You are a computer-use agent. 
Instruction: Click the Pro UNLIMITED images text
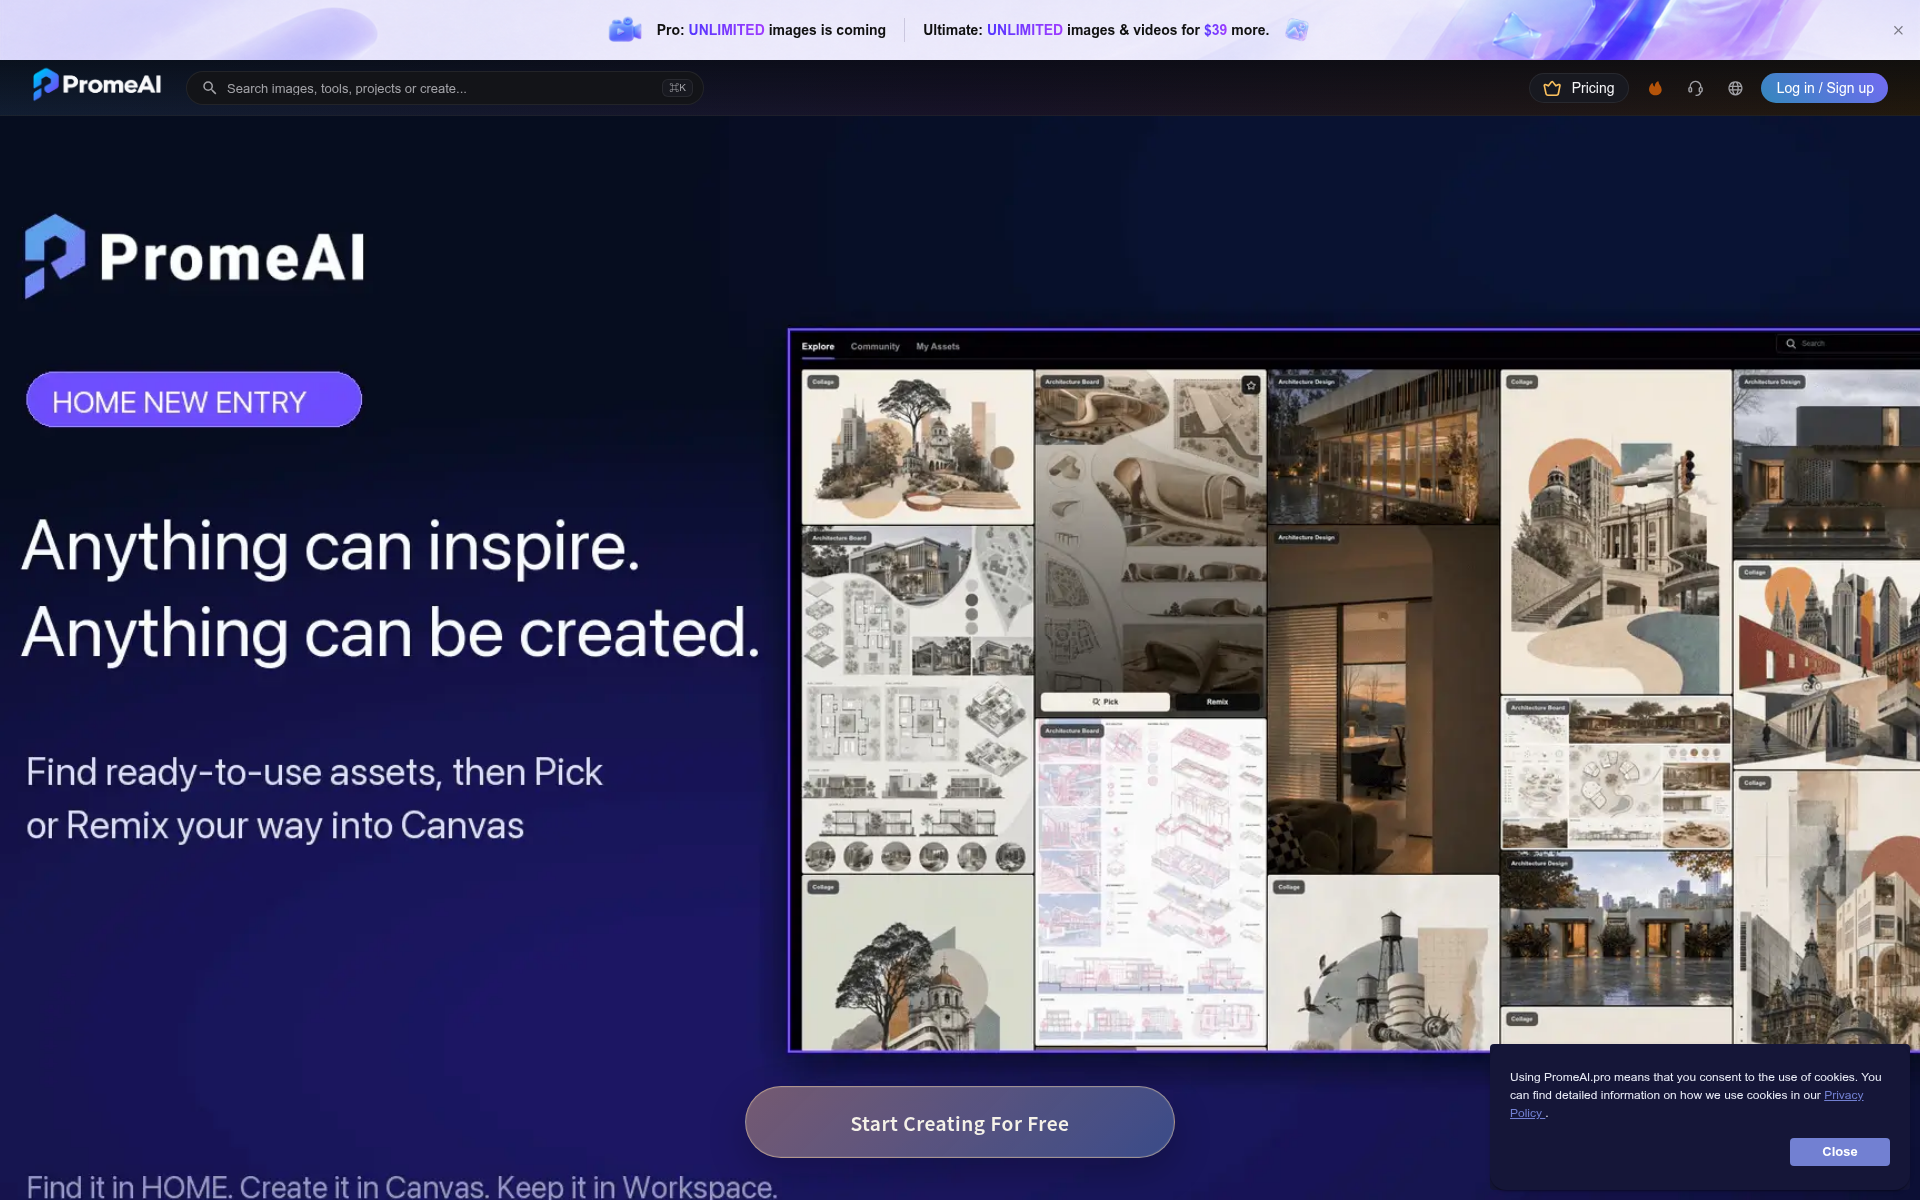tap(771, 30)
